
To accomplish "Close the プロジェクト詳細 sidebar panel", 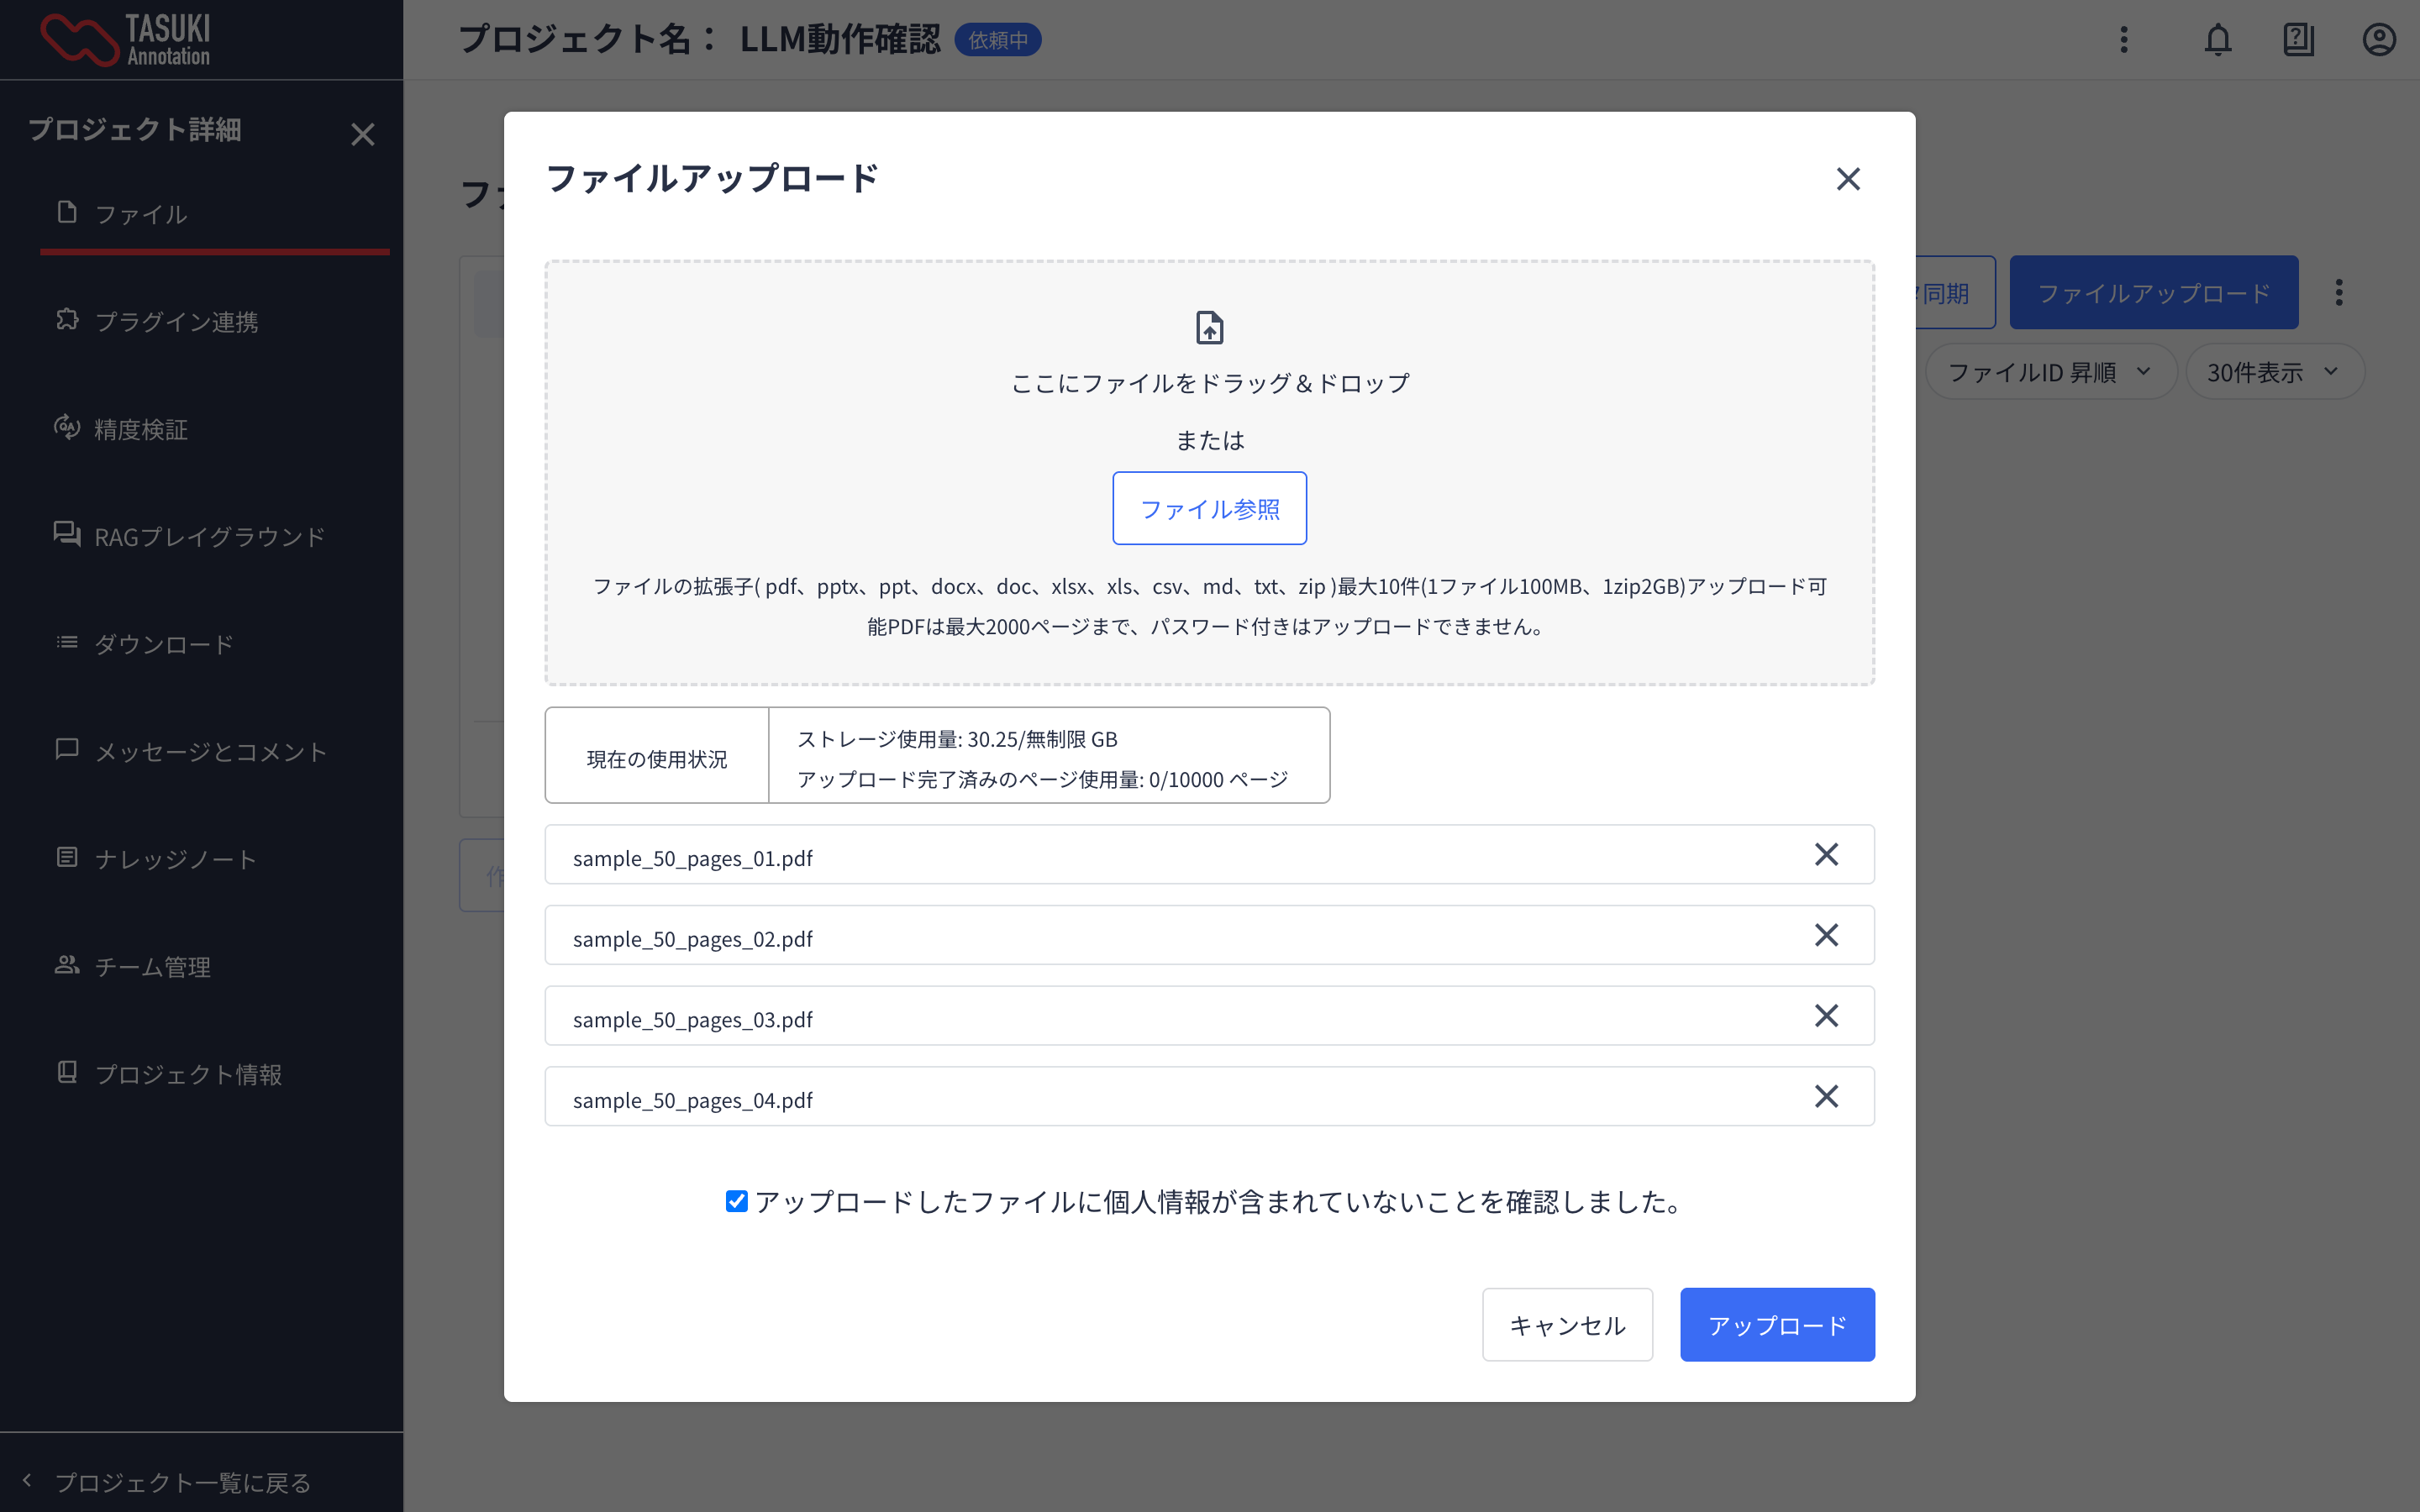I will (x=363, y=134).
